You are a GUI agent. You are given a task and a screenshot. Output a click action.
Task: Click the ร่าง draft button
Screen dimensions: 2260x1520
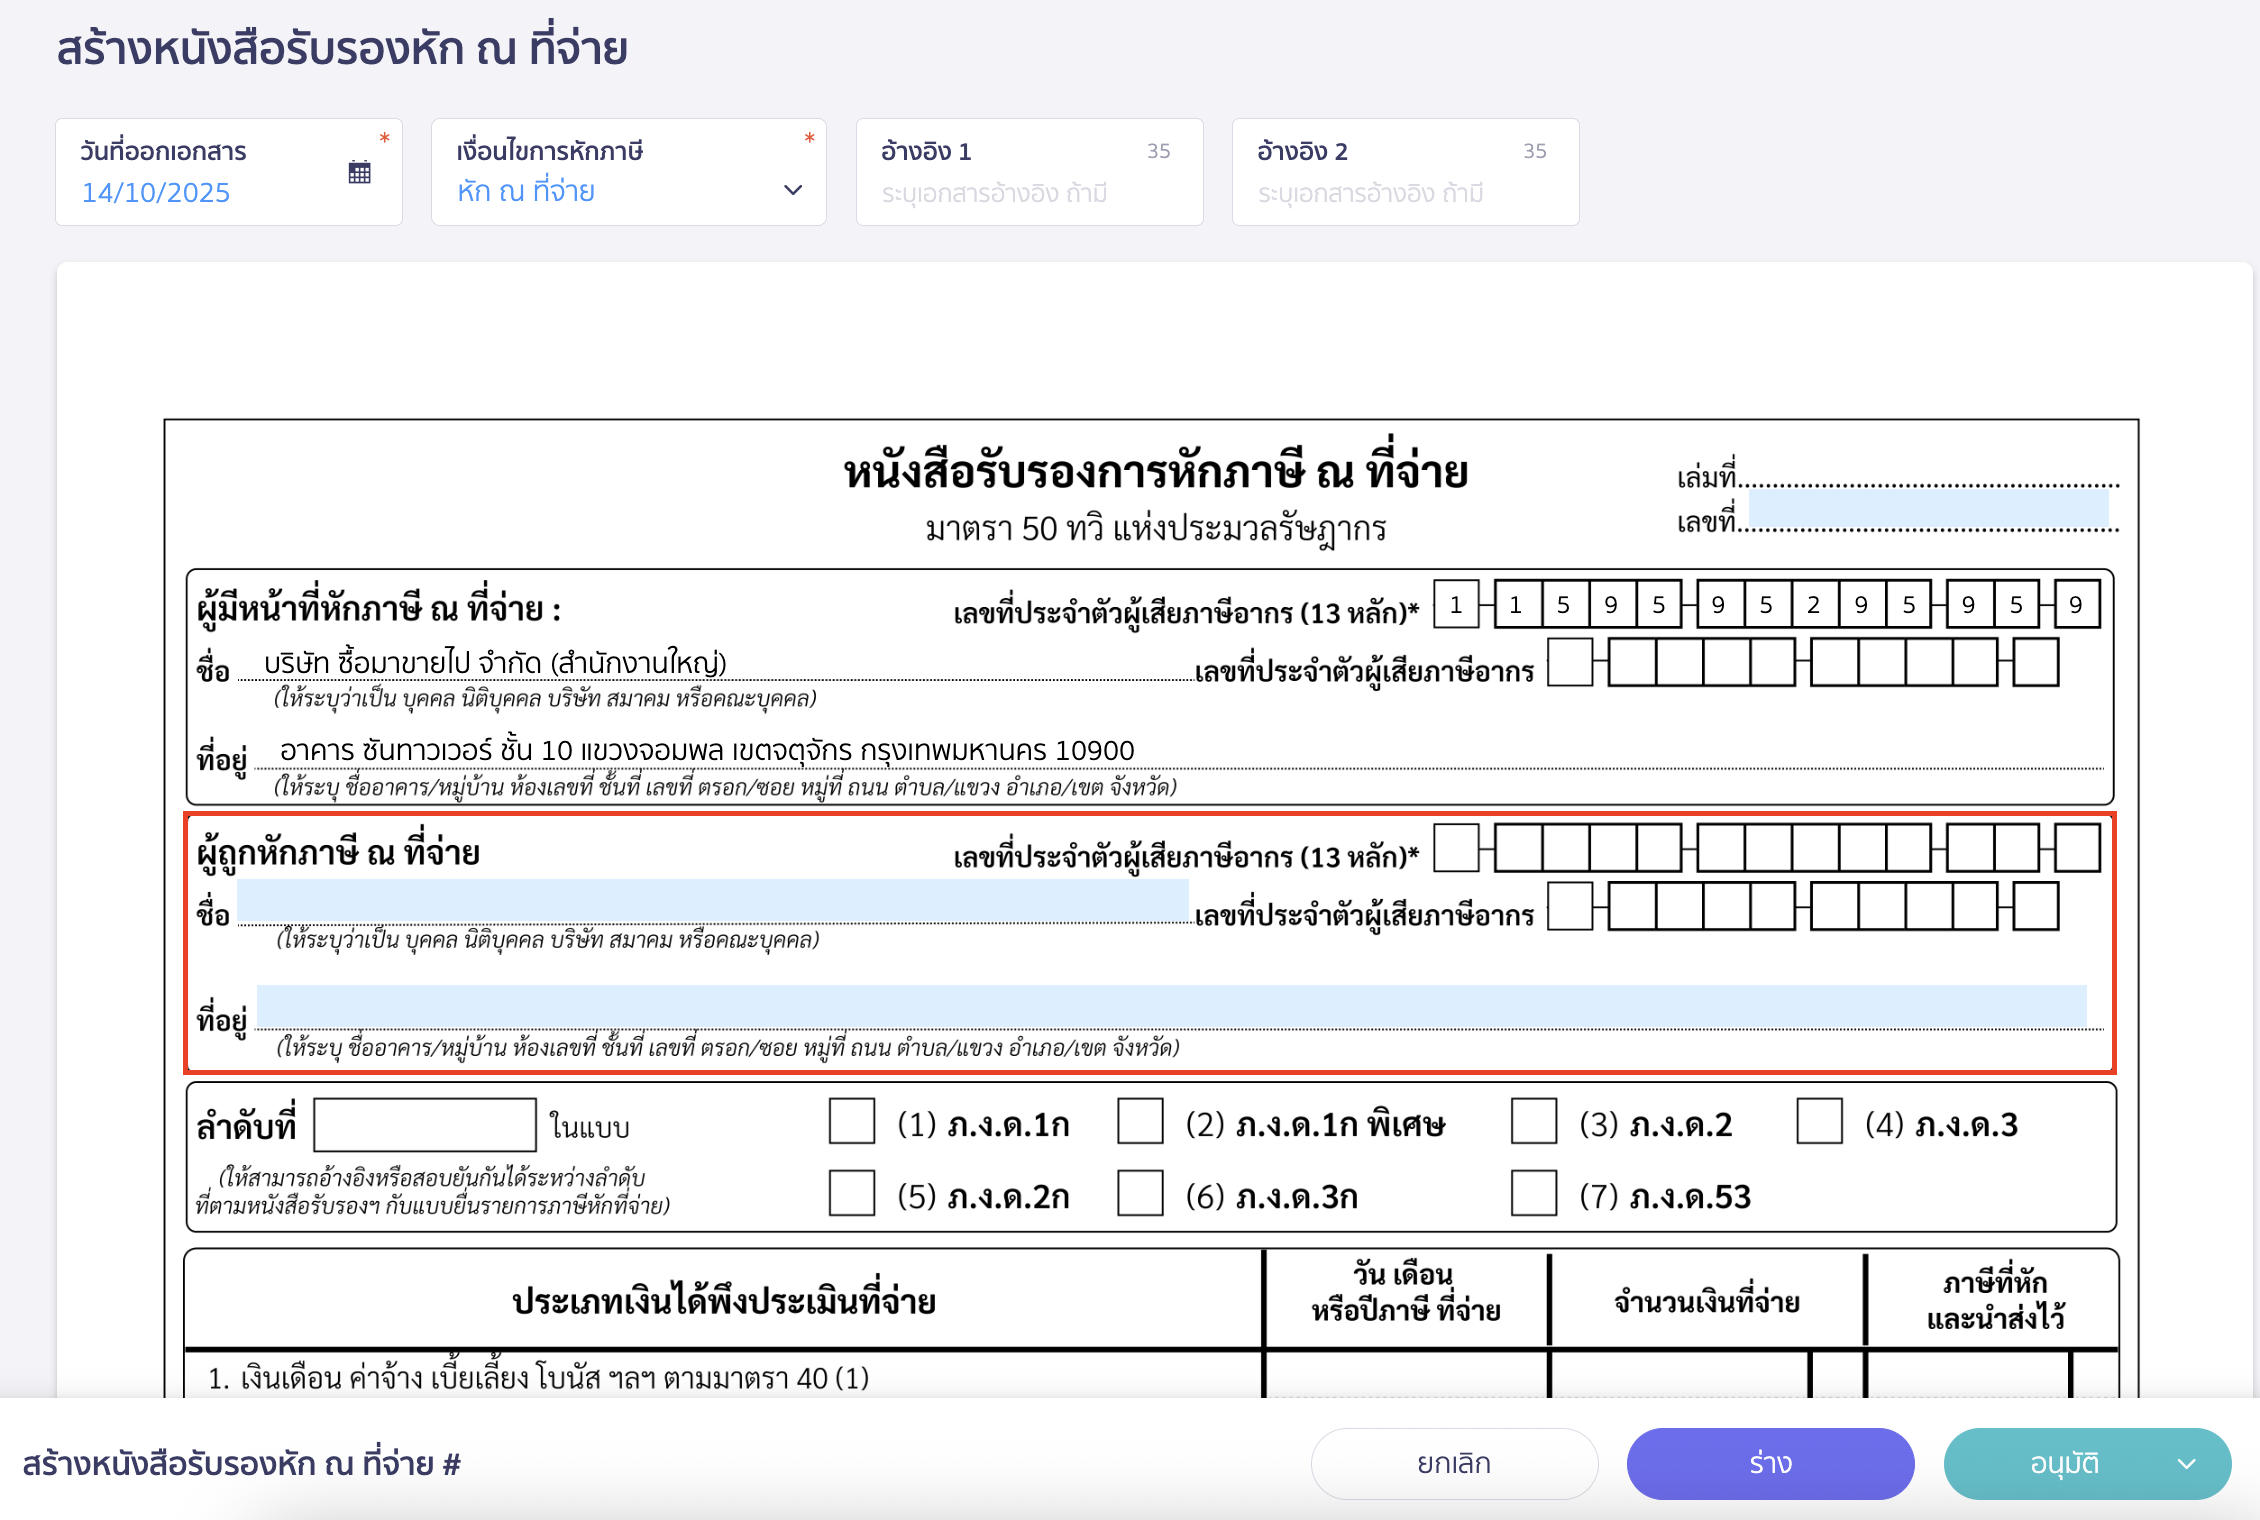tap(1769, 1463)
